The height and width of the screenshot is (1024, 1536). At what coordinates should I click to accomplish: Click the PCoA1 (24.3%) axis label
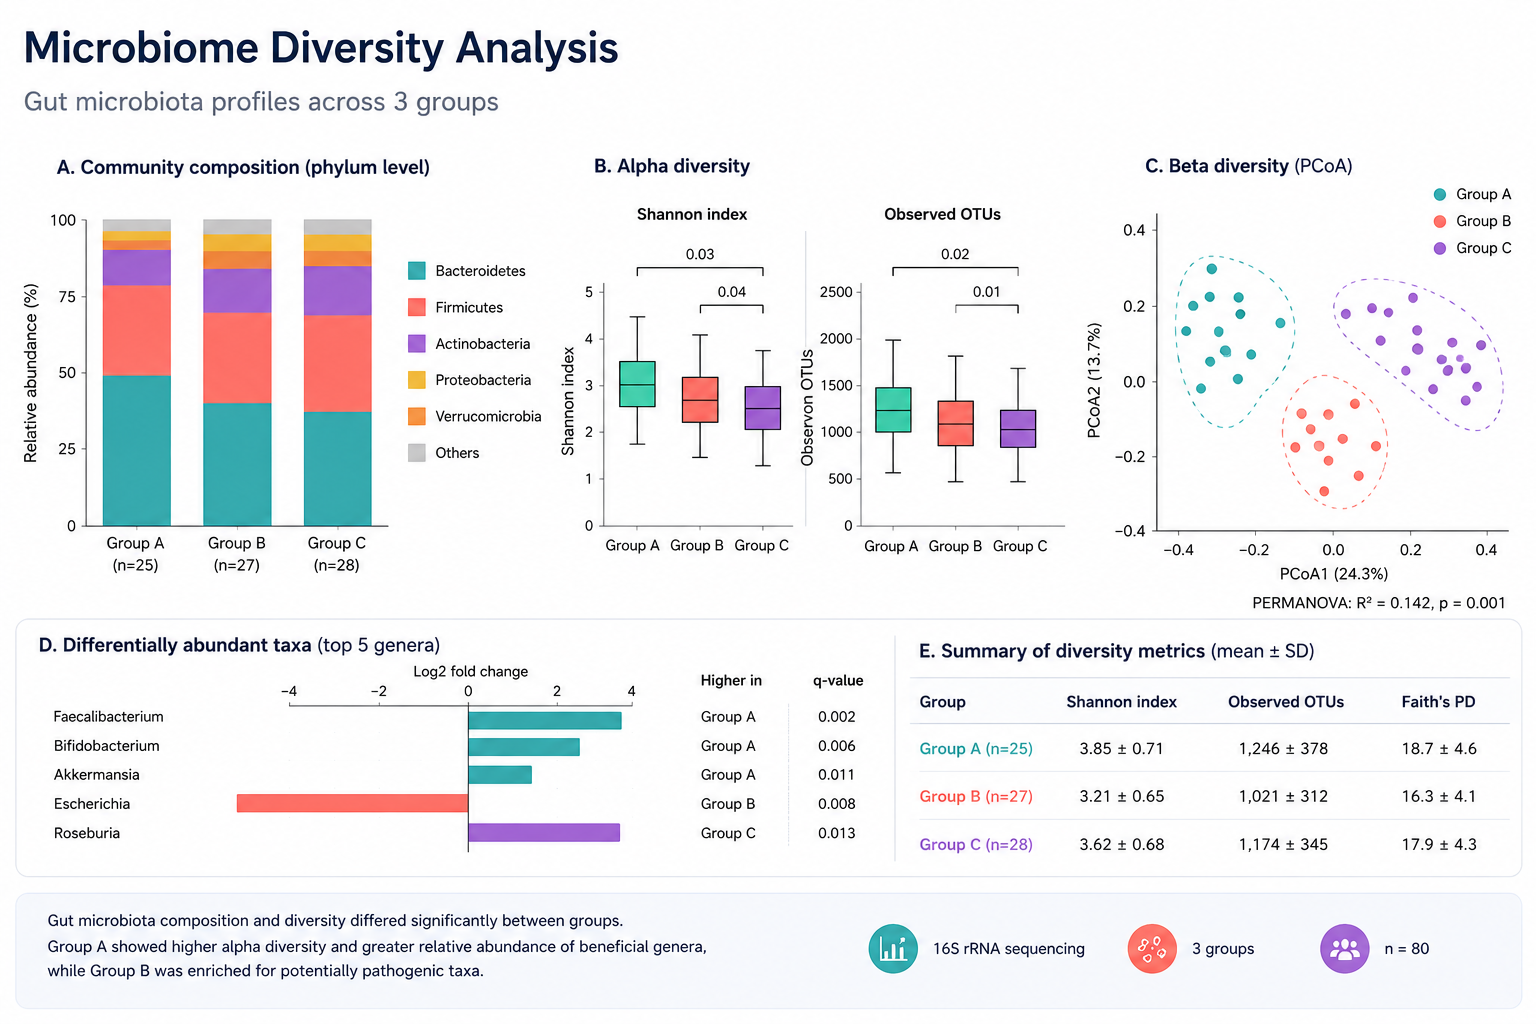(x=1334, y=574)
